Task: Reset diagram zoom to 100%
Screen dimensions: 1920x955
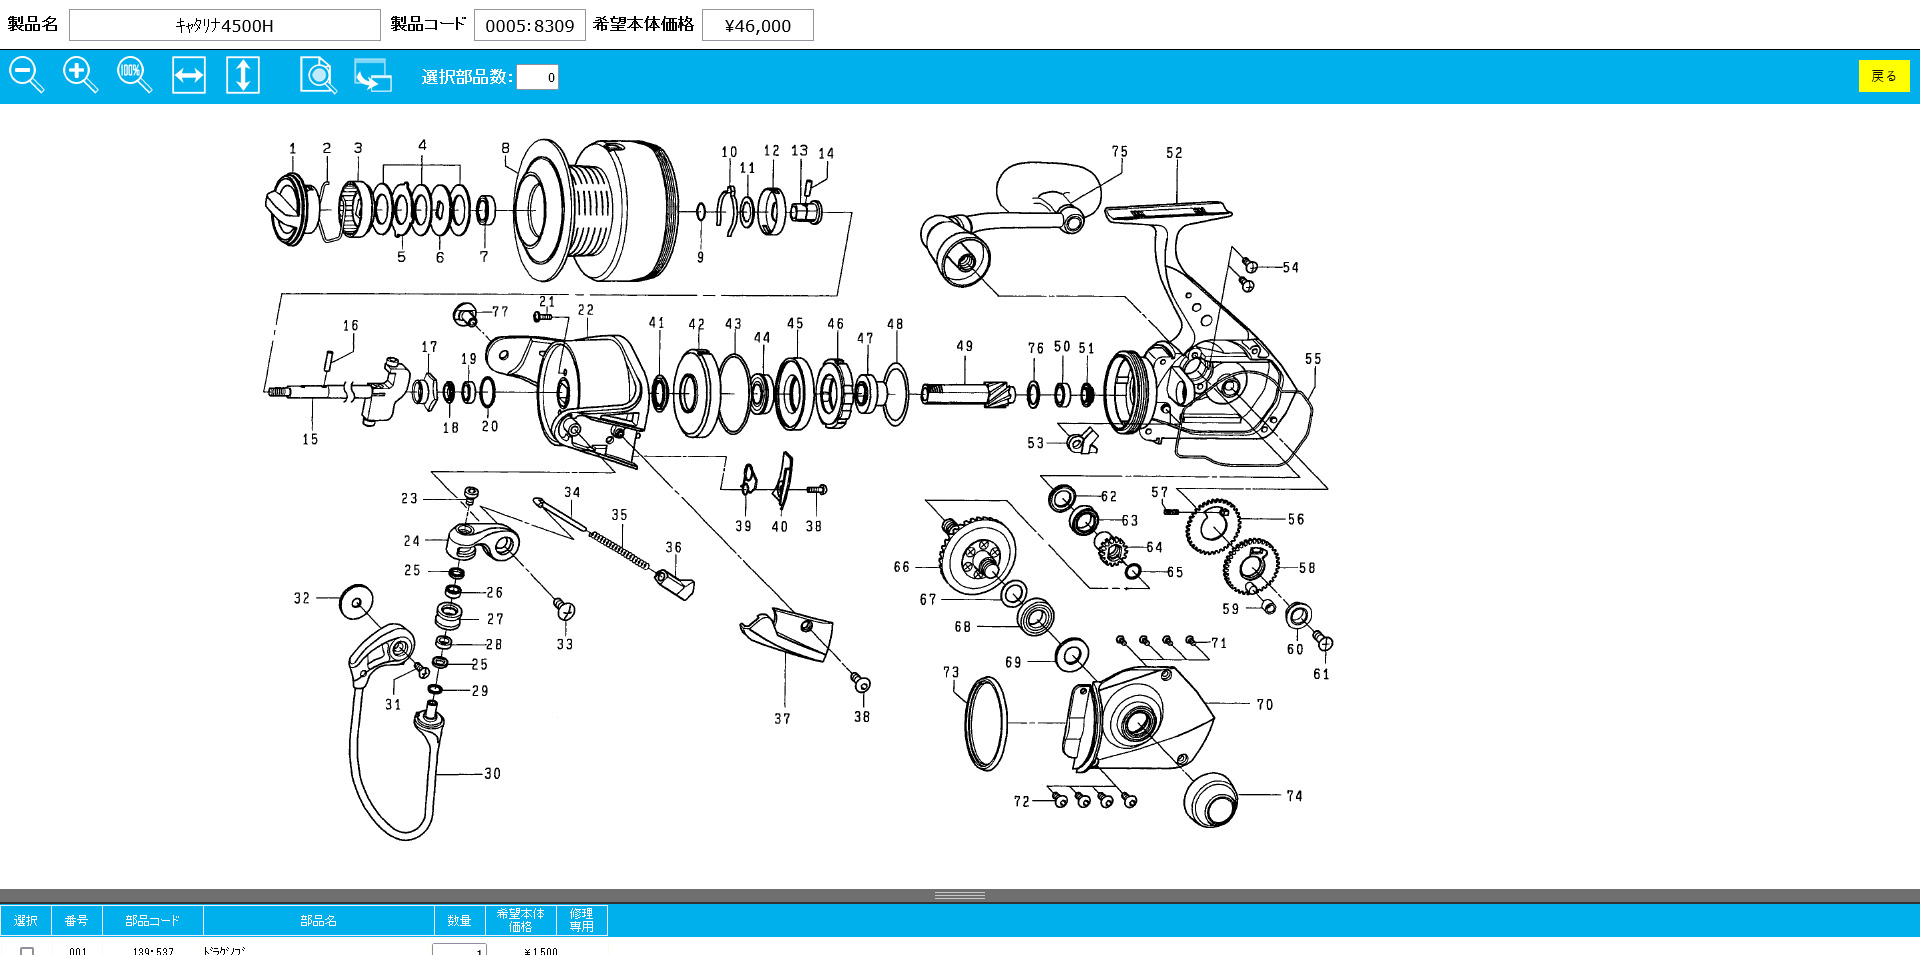Action: click(x=134, y=76)
